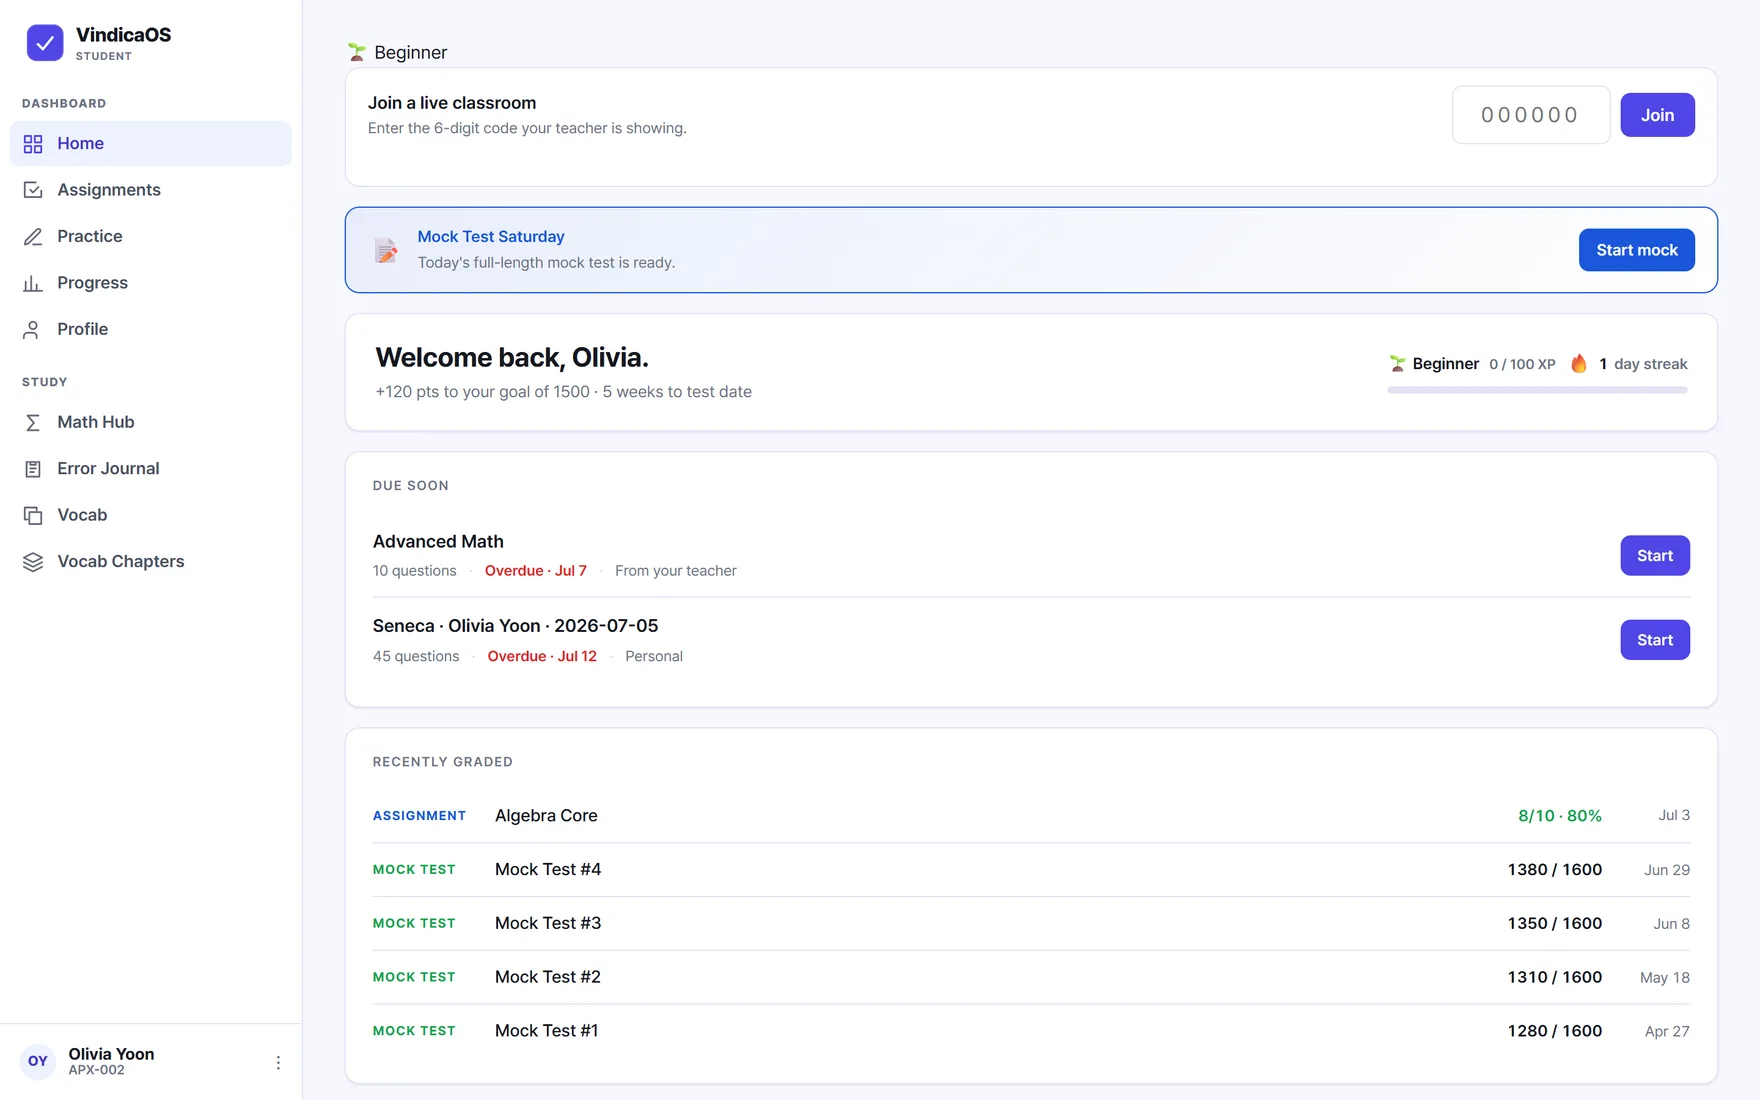Screen dimensions: 1760x1100
Task: Click the Personal label
Action: tap(654, 657)
